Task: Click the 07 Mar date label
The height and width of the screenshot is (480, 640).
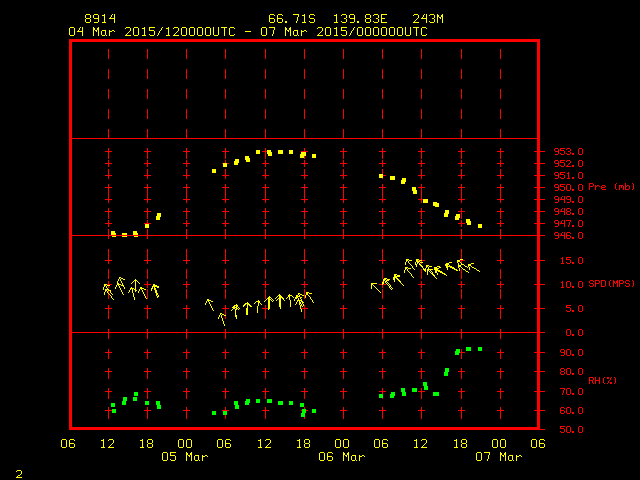Action: [x=499, y=457]
